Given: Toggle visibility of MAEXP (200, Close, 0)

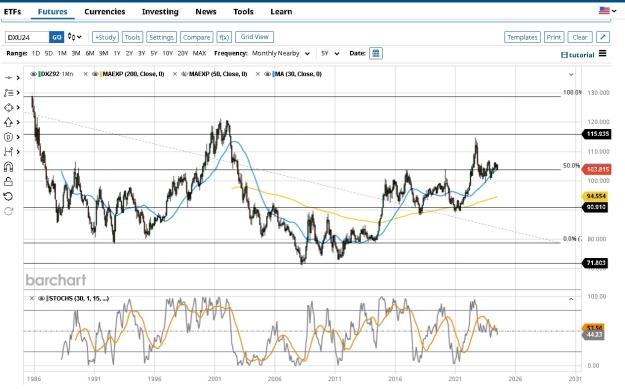Looking at the screenshot, I should pyautogui.click(x=95, y=74).
